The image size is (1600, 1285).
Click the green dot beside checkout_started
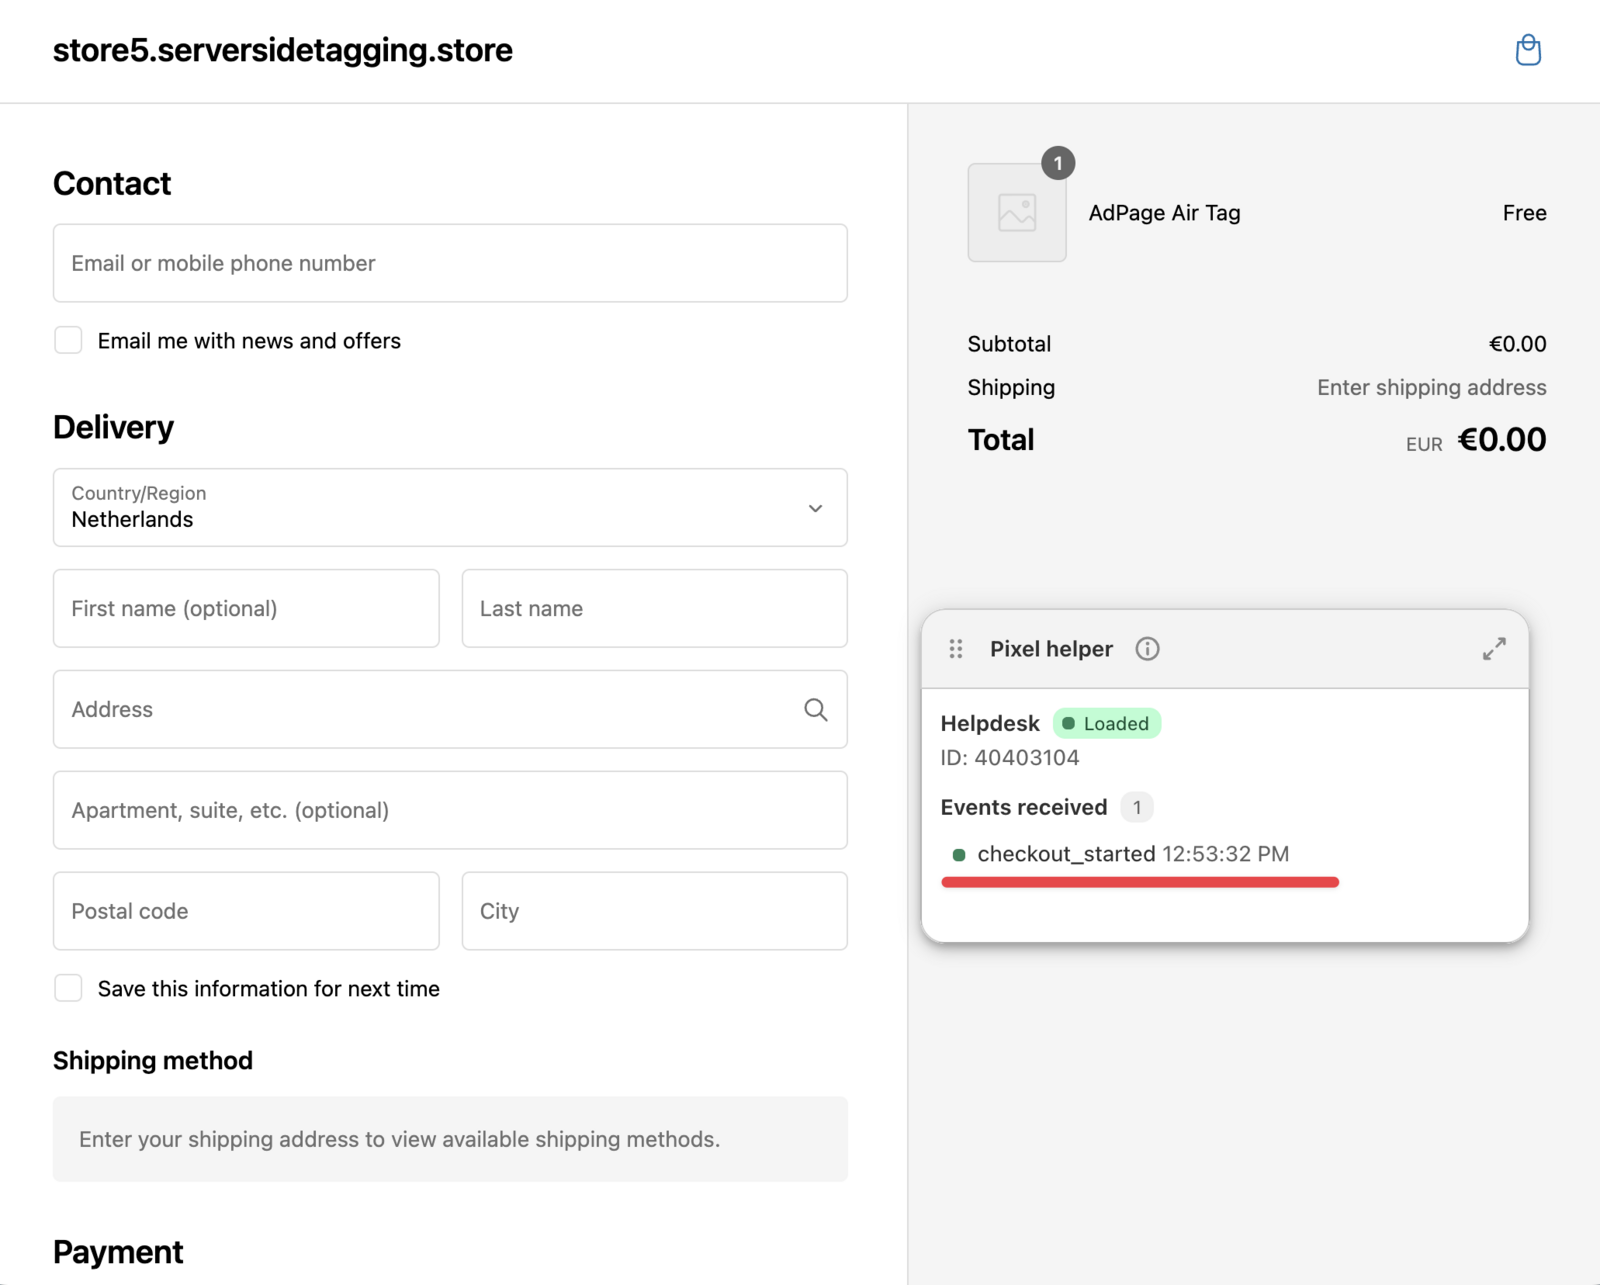pyautogui.click(x=959, y=855)
